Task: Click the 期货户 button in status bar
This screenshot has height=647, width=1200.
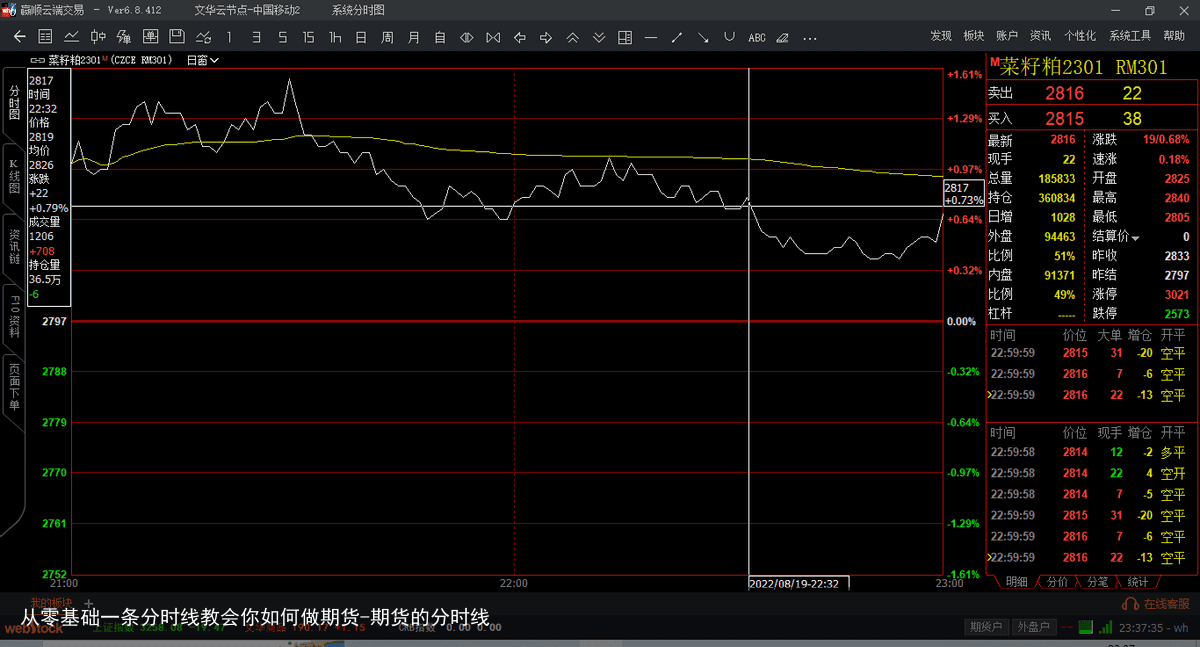Action: [x=985, y=627]
